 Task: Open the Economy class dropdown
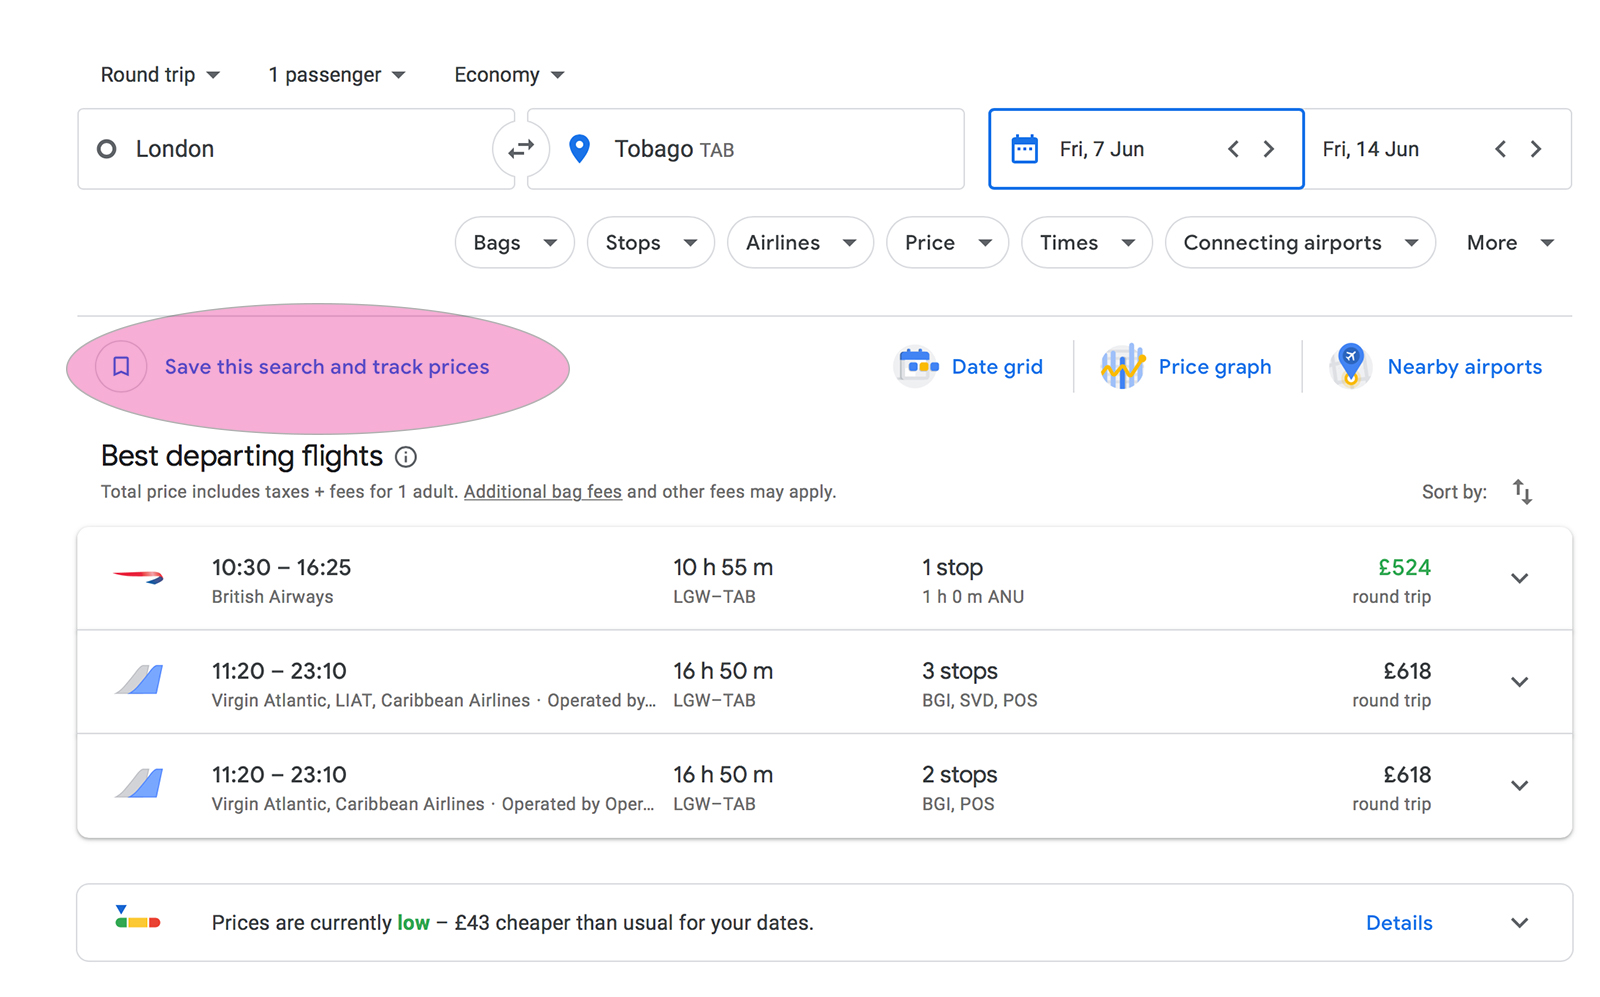point(509,75)
